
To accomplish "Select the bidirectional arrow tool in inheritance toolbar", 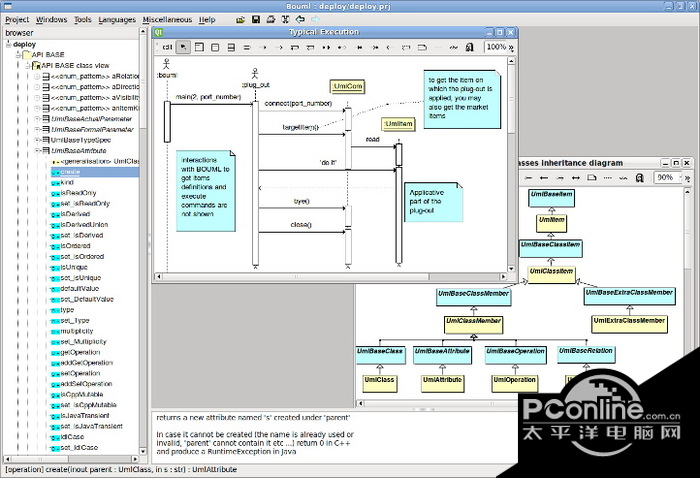I will 573,178.
